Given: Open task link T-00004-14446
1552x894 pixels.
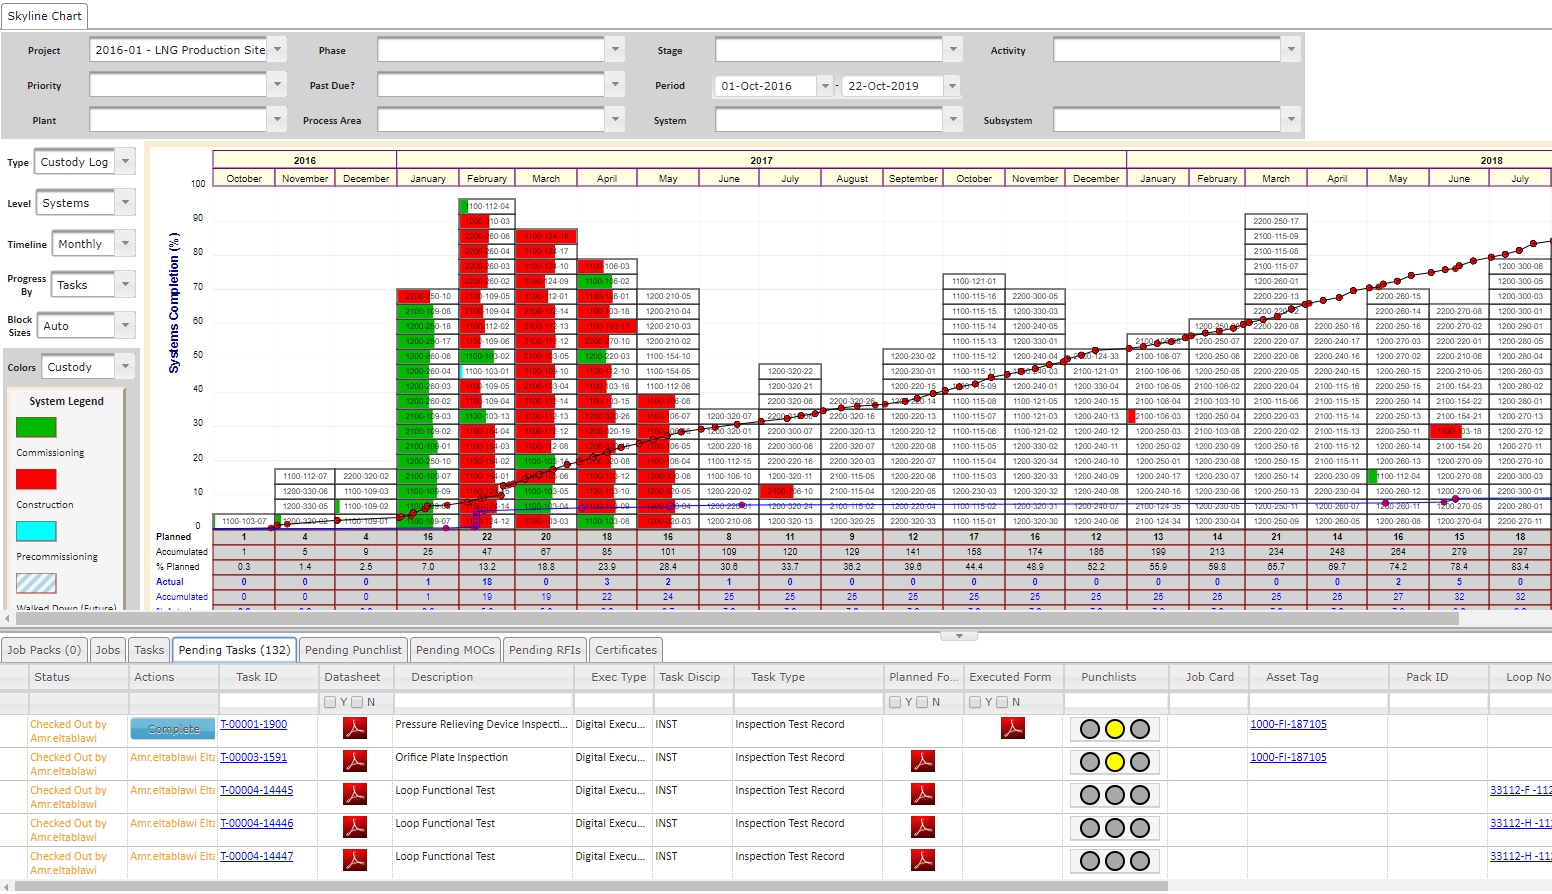Looking at the screenshot, I should click(x=257, y=823).
